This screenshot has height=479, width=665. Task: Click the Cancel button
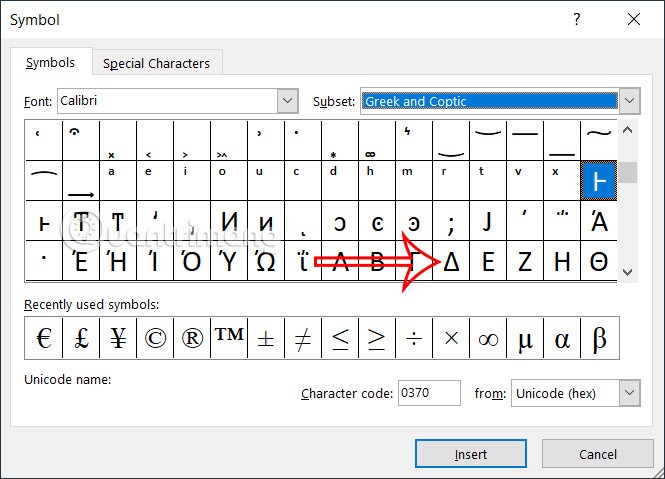pos(597,454)
